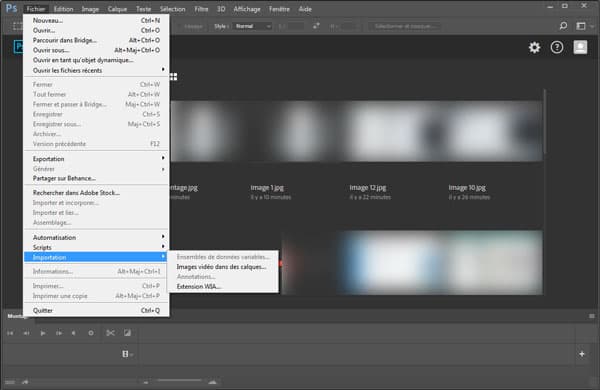Viewport: 600px width, 390px height.
Task: Click the Image 12.jpg file name
Action: point(368,188)
